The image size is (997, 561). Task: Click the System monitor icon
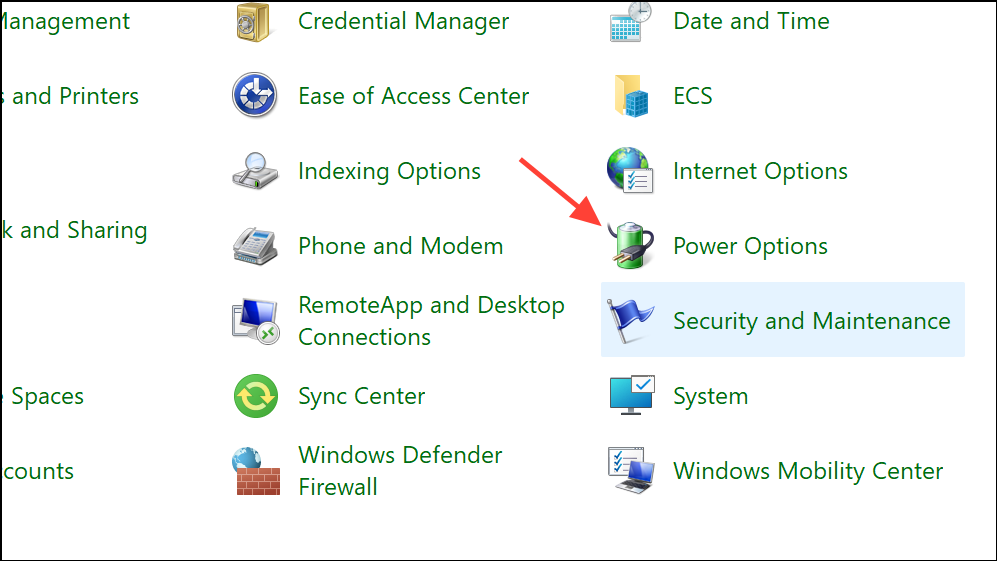point(631,395)
